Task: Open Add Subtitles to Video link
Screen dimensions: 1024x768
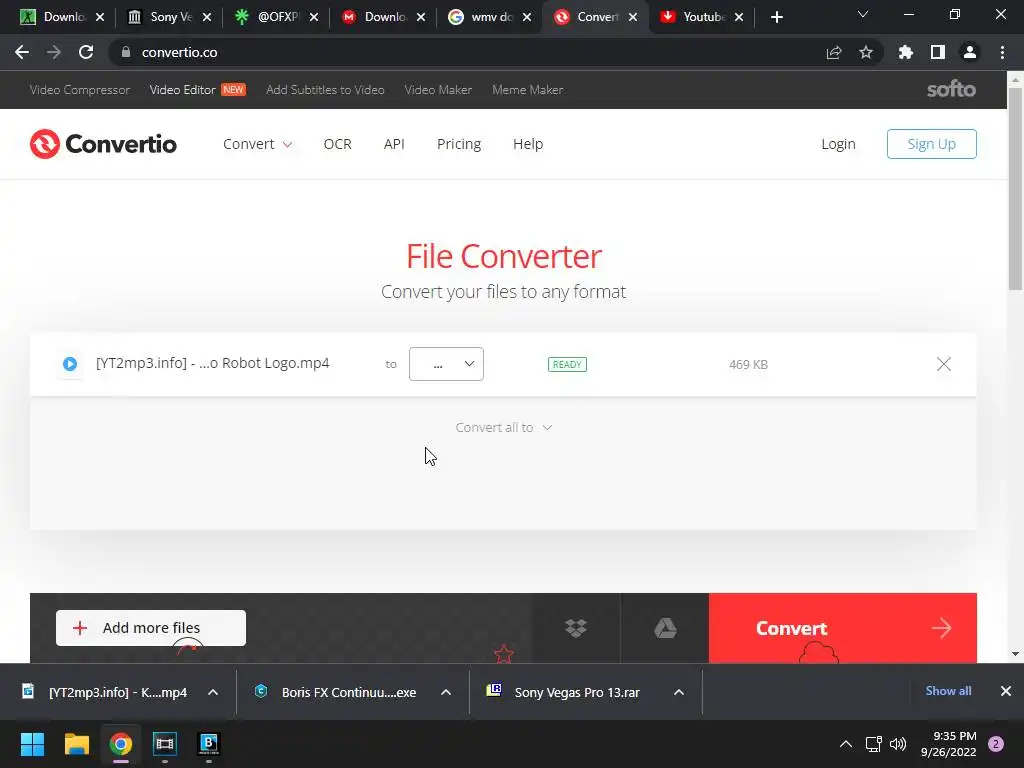Action: point(325,89)
